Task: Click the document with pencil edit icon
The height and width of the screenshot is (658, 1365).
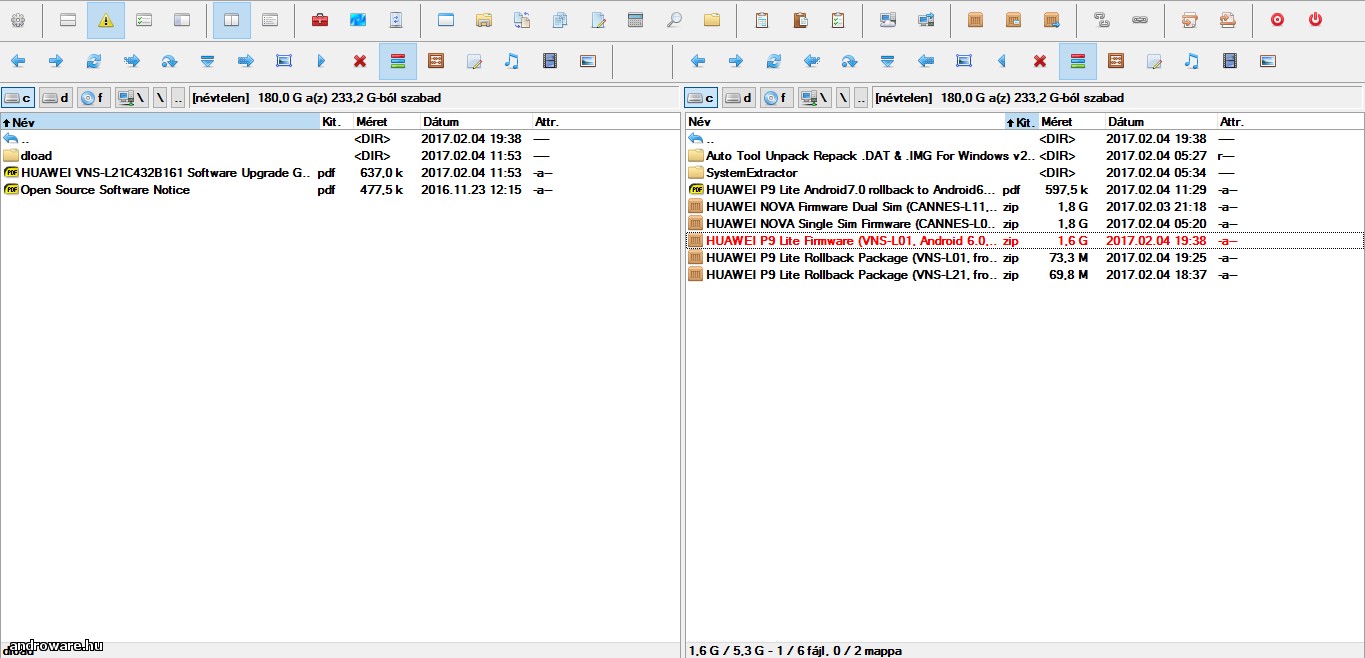Action: coord(598,20)
